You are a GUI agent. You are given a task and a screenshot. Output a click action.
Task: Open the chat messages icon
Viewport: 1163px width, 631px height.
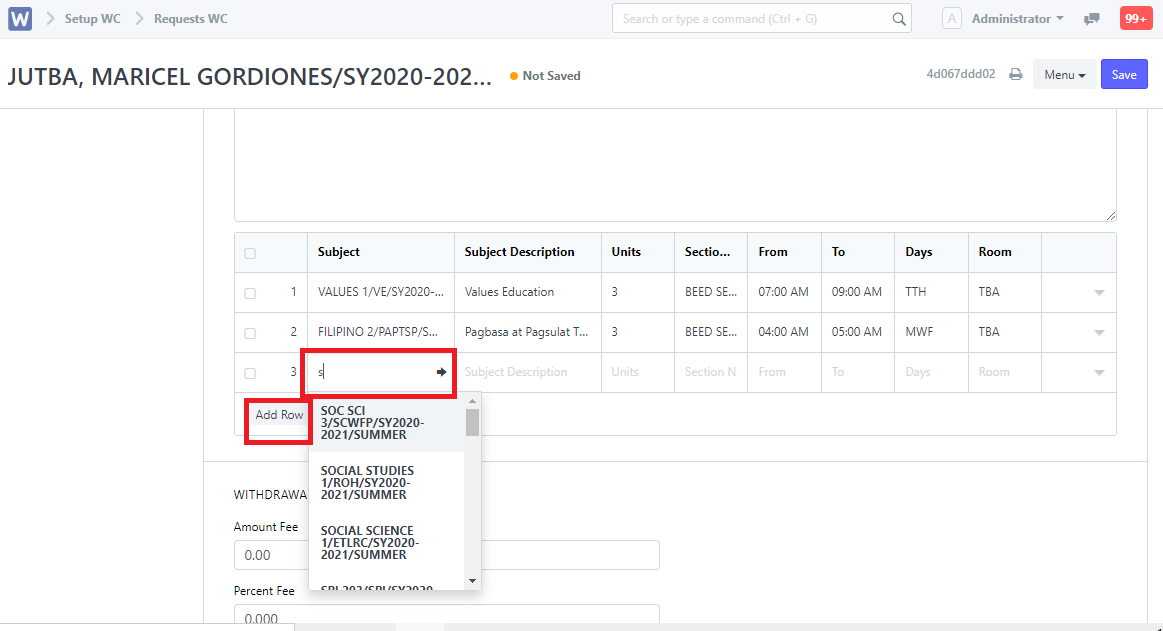pos(1091,19)
